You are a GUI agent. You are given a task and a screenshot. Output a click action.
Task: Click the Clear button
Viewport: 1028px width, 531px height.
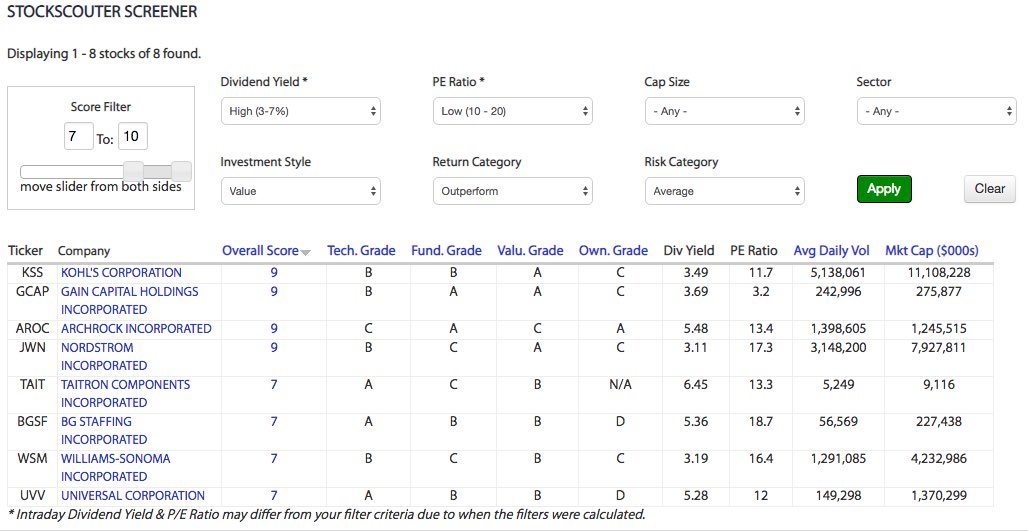click(989, 189)
